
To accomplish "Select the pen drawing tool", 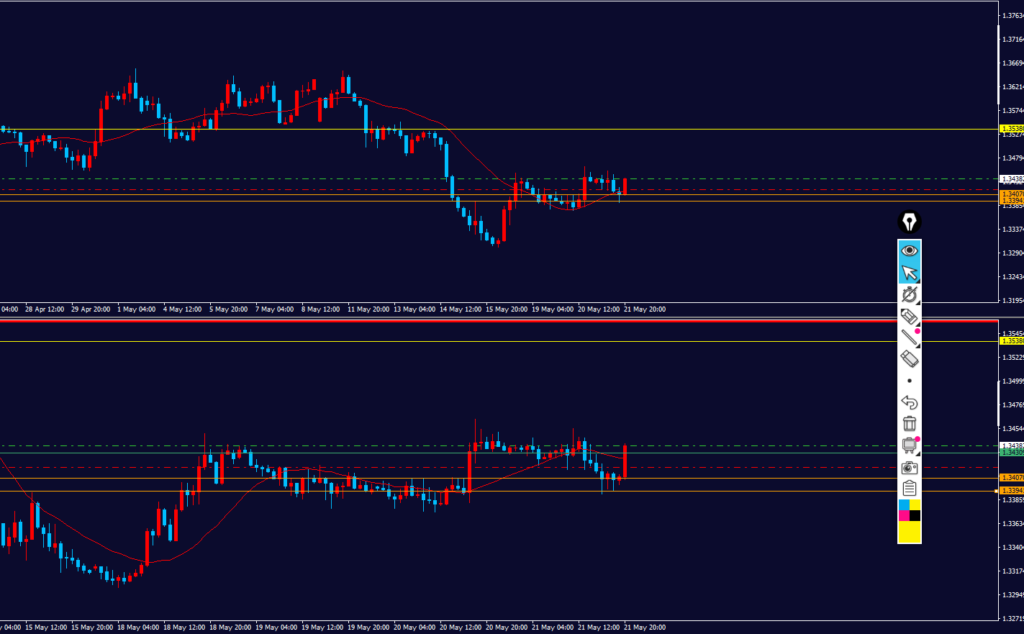I will 909,294.
